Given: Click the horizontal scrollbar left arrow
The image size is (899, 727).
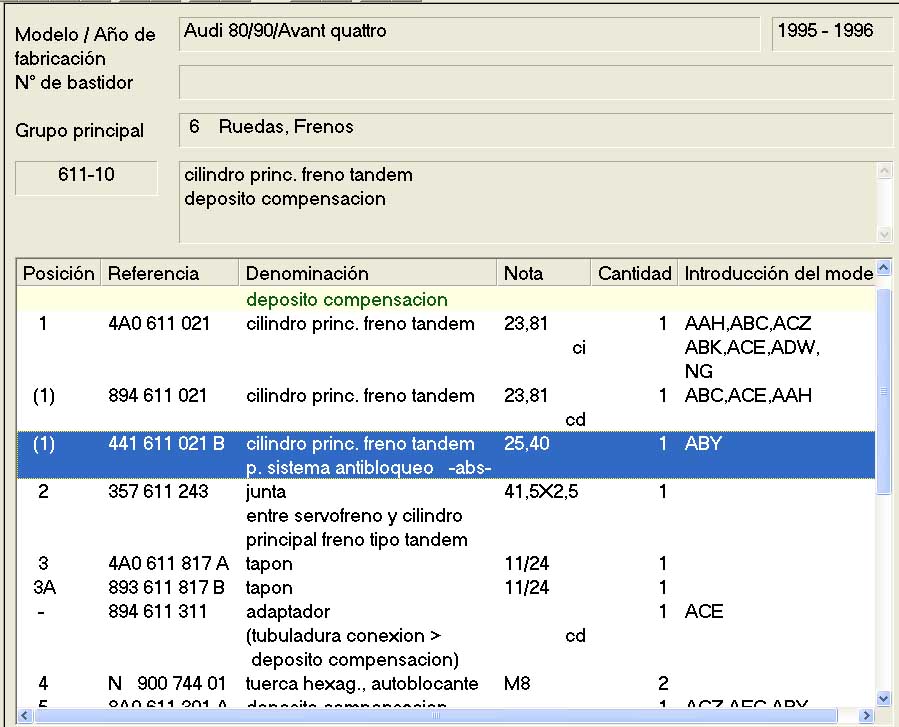Looking at the screenshot, I should (x=25, y=715).
